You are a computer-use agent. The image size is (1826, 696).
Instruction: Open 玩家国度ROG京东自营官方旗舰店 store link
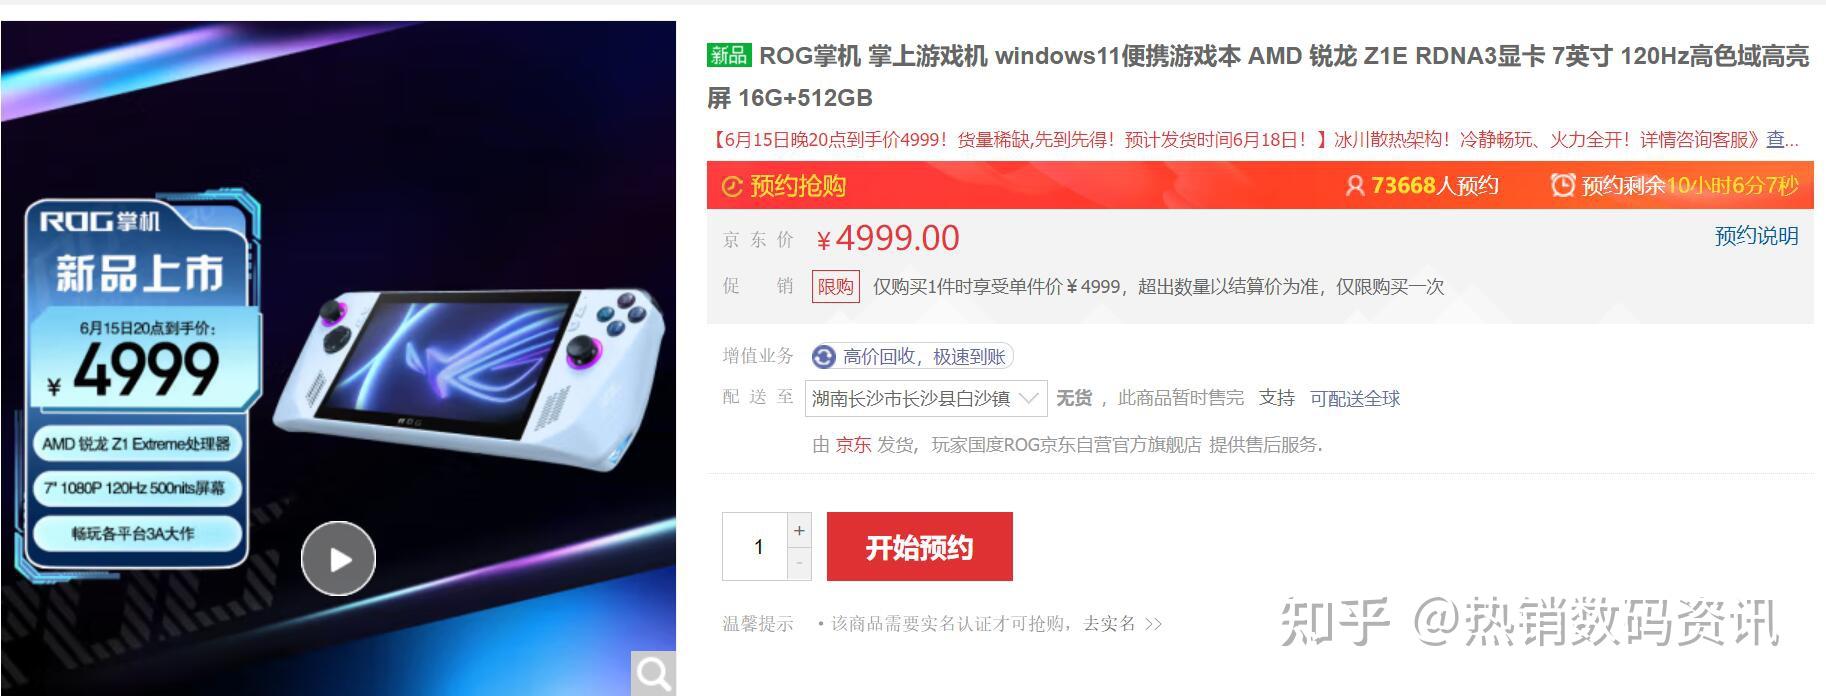[1066, 445]
